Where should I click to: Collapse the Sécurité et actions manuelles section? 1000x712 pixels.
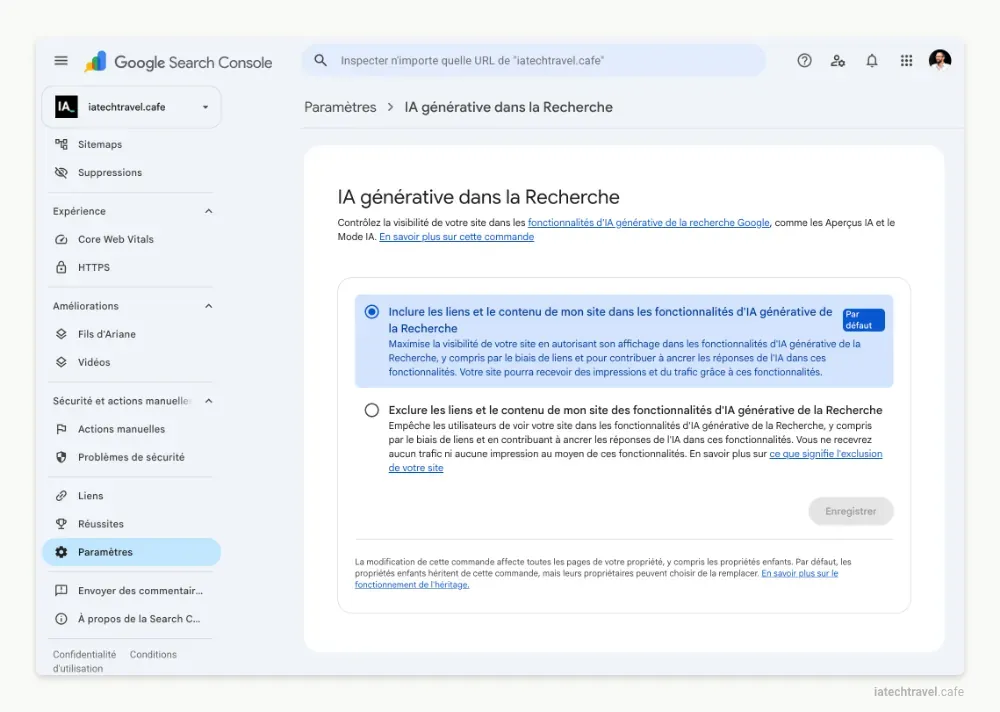209,401
